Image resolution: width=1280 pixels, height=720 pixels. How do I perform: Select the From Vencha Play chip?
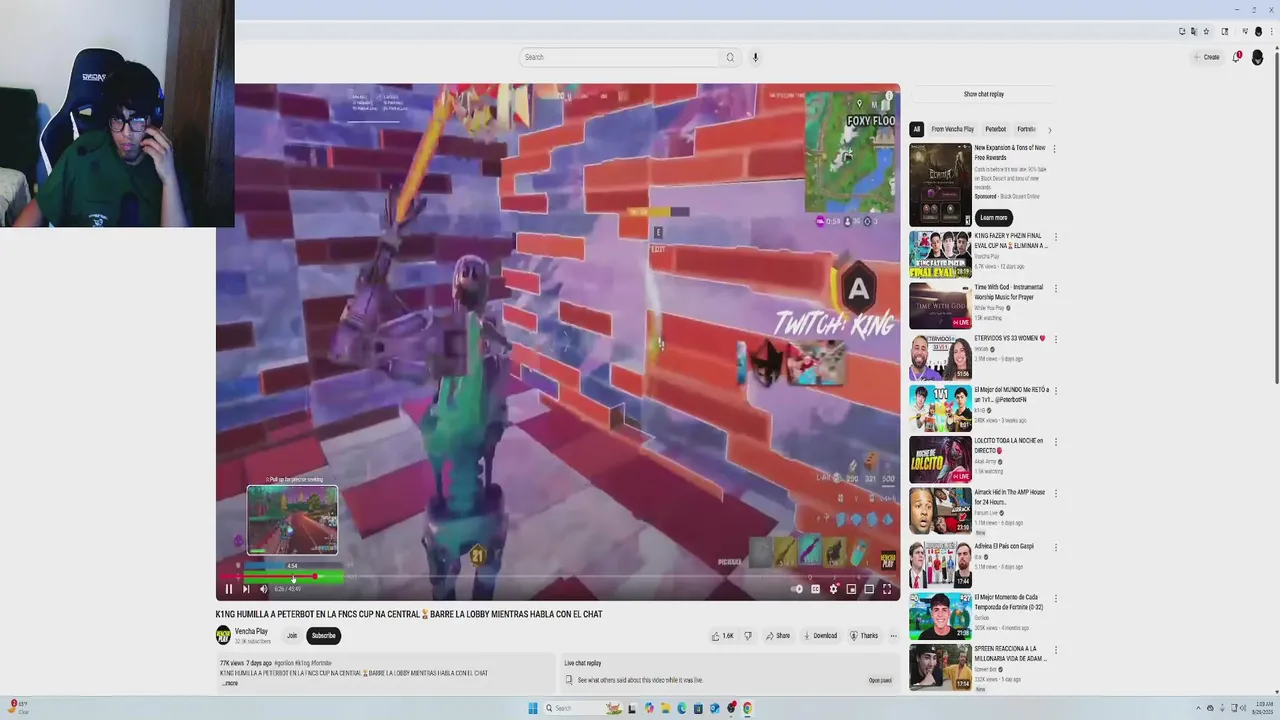tap(952, 129)
